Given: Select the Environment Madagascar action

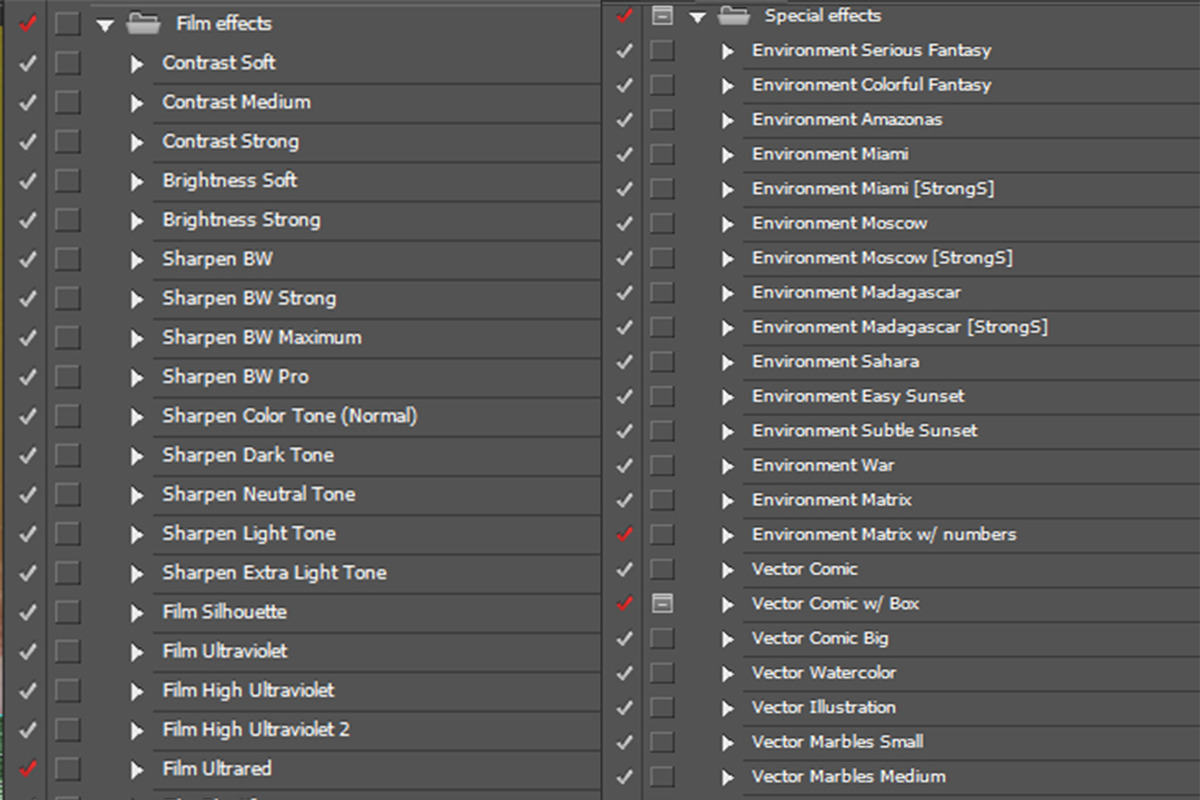Looking at the screenshot, I should coord(857,293).
